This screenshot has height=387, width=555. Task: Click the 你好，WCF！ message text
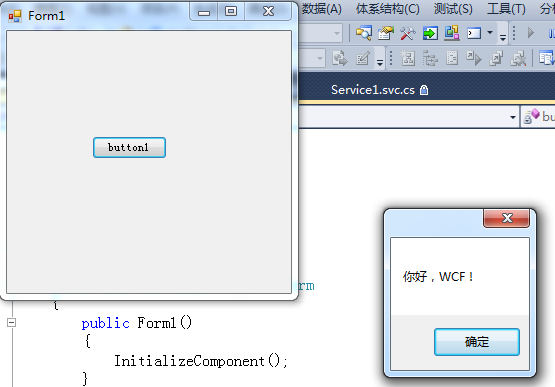point(438,277)
